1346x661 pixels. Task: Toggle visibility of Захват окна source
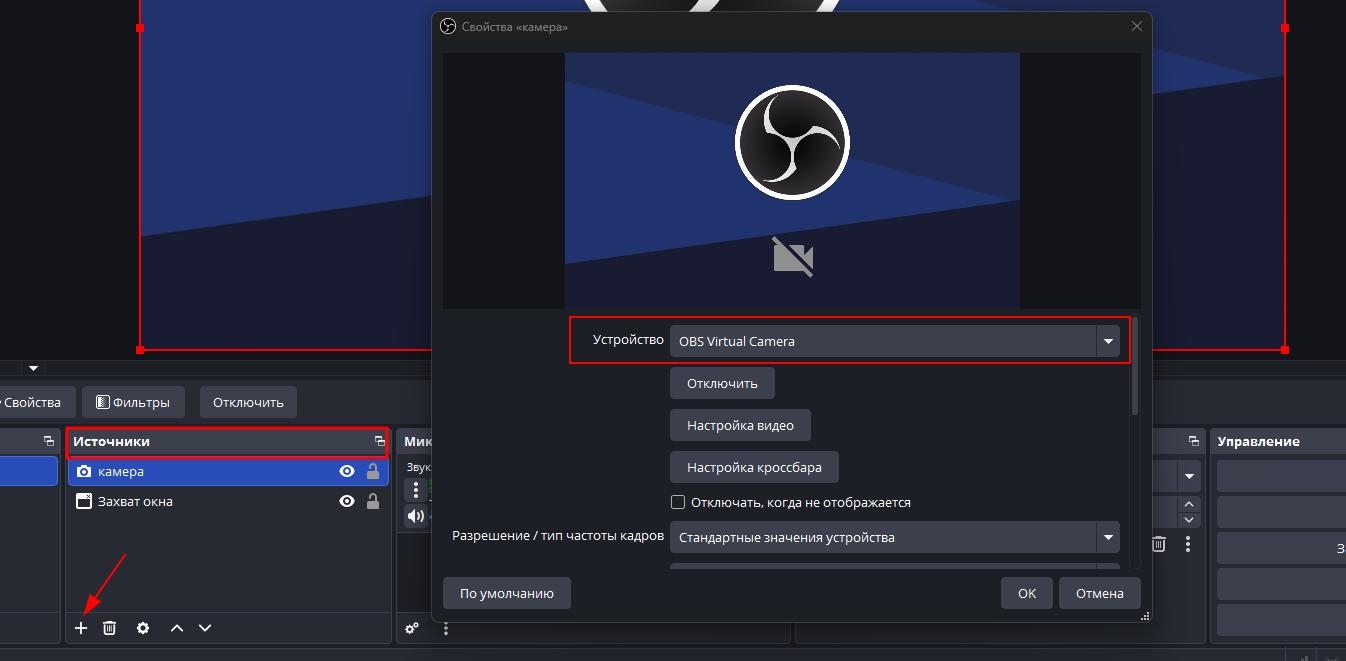click(x=347, y=502)
